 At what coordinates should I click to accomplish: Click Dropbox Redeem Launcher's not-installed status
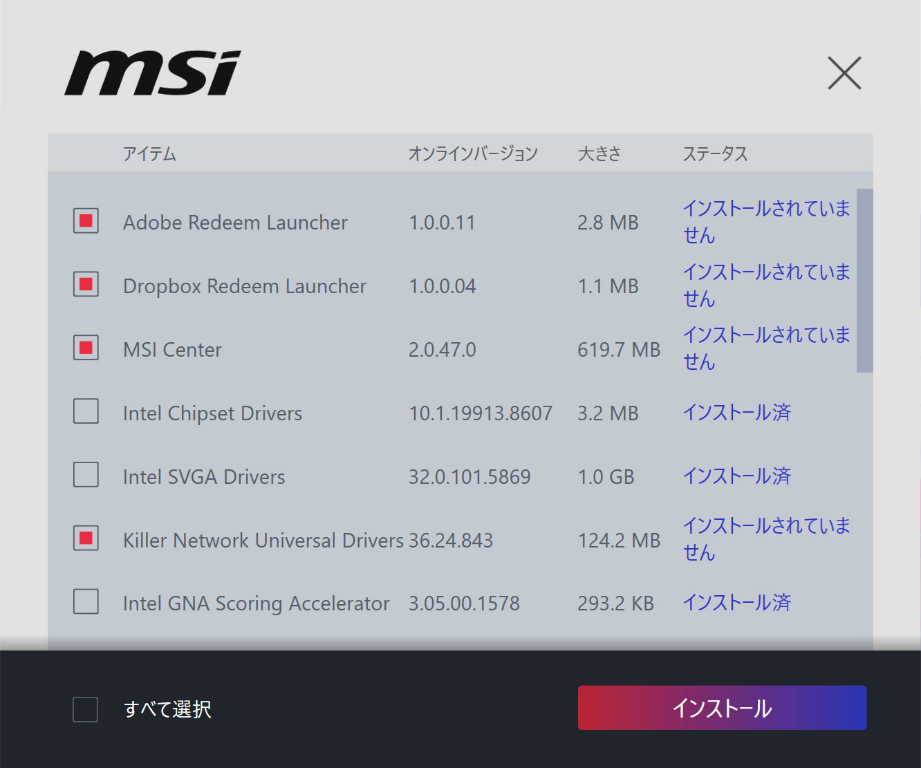pyautogui.click(x=766, y=285)
